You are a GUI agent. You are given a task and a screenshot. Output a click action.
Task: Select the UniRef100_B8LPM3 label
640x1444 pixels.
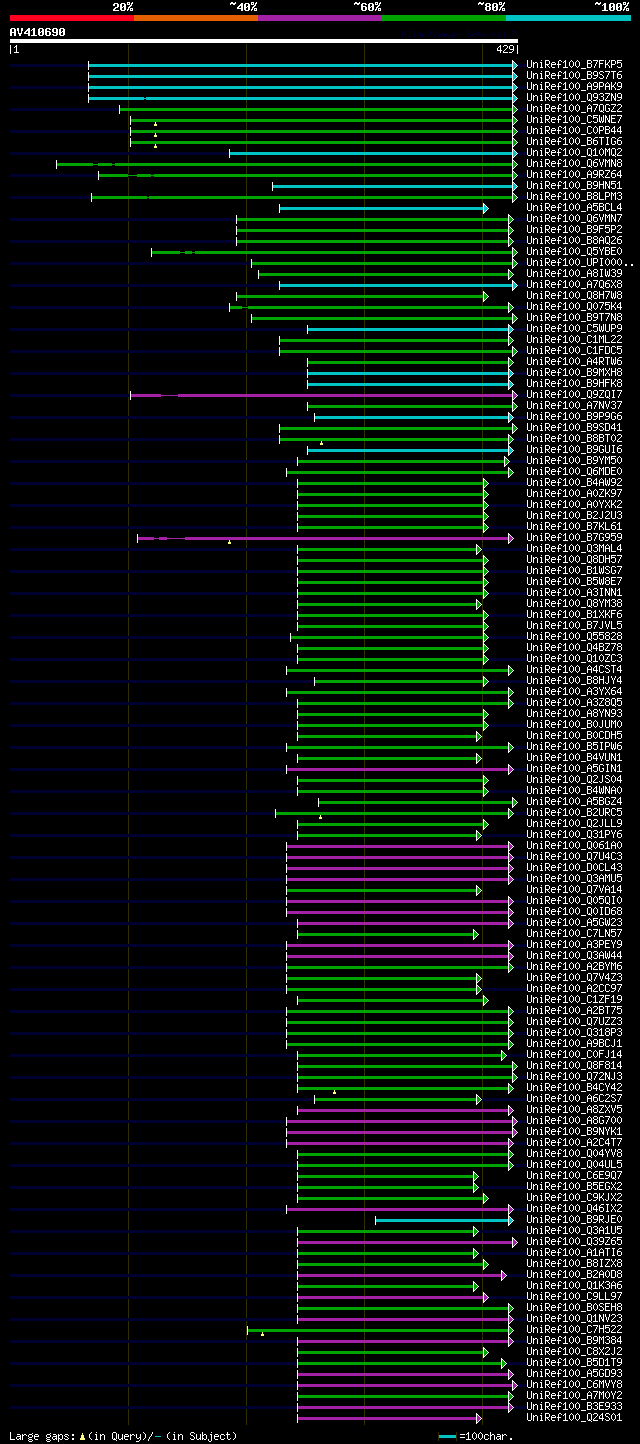coord(574,197)
